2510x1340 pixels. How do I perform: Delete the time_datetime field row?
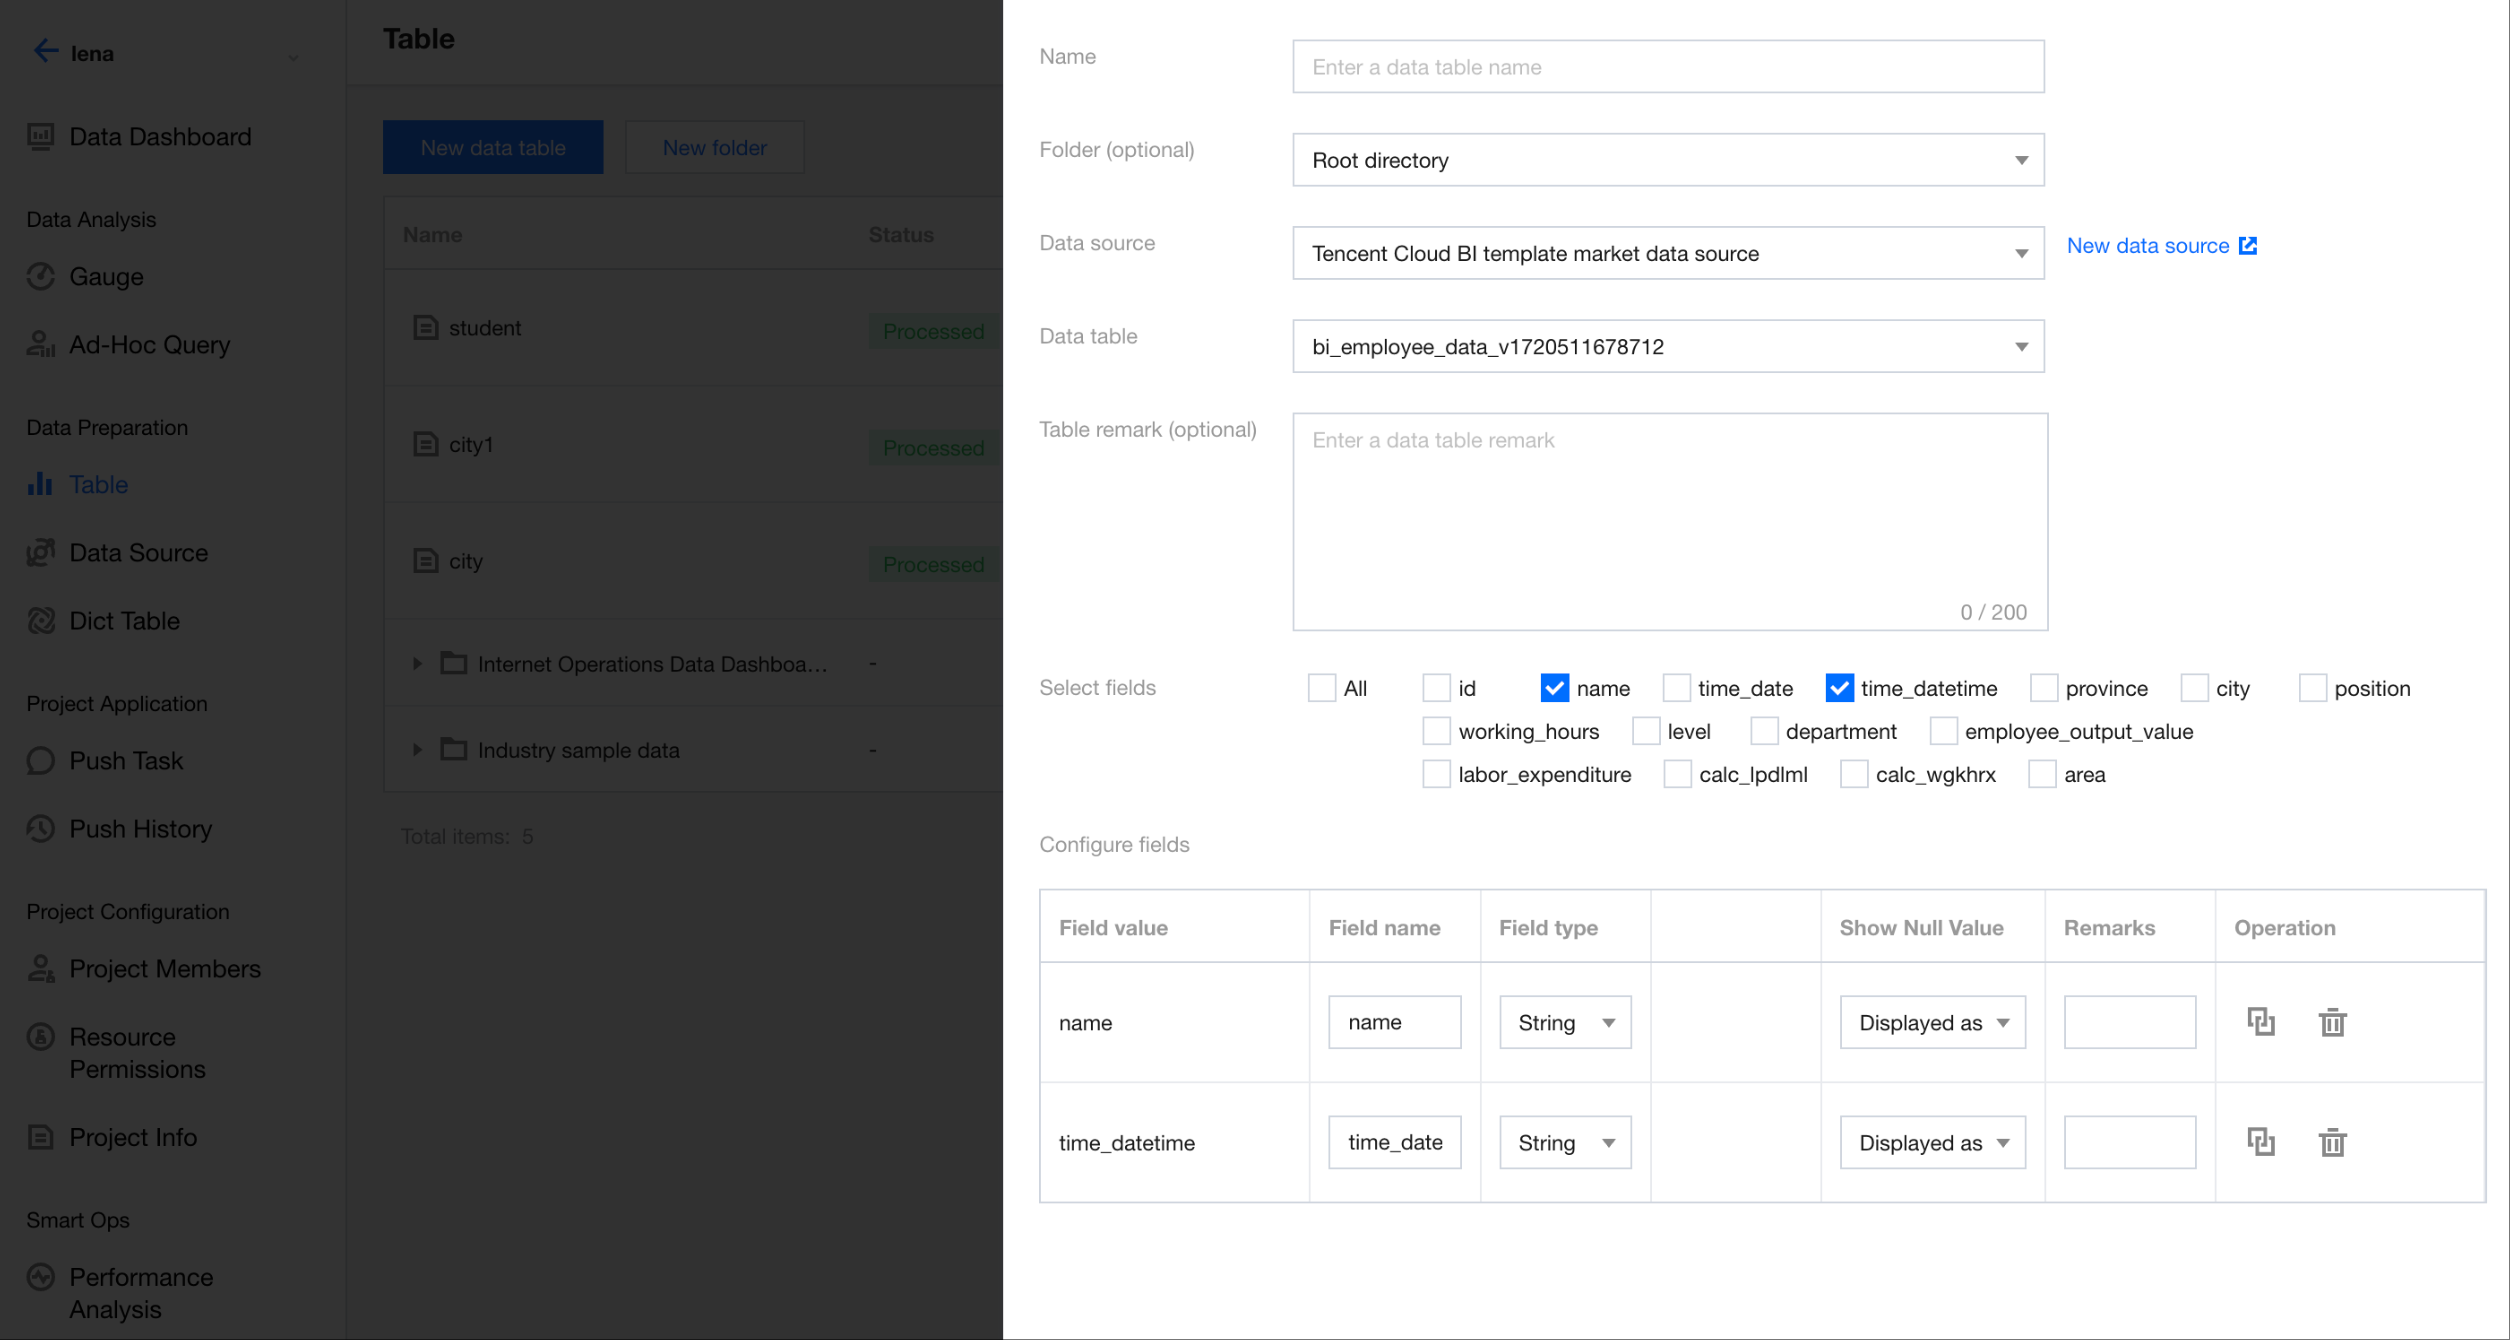[2332, 1142]
